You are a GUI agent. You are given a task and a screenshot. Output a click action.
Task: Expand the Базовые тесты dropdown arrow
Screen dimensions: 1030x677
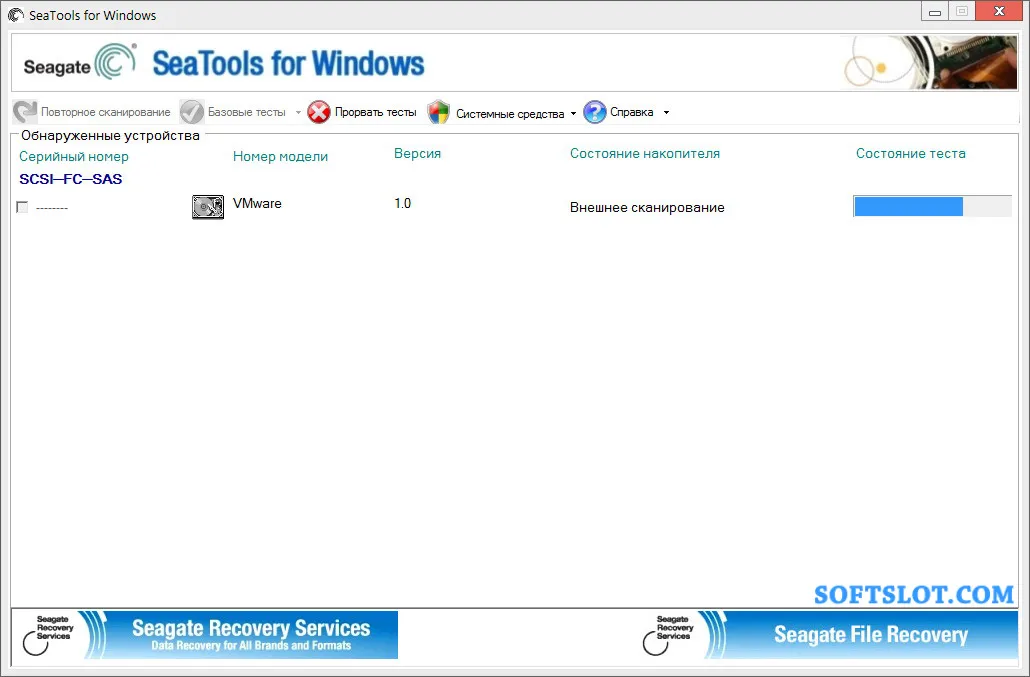pos(298,112)
